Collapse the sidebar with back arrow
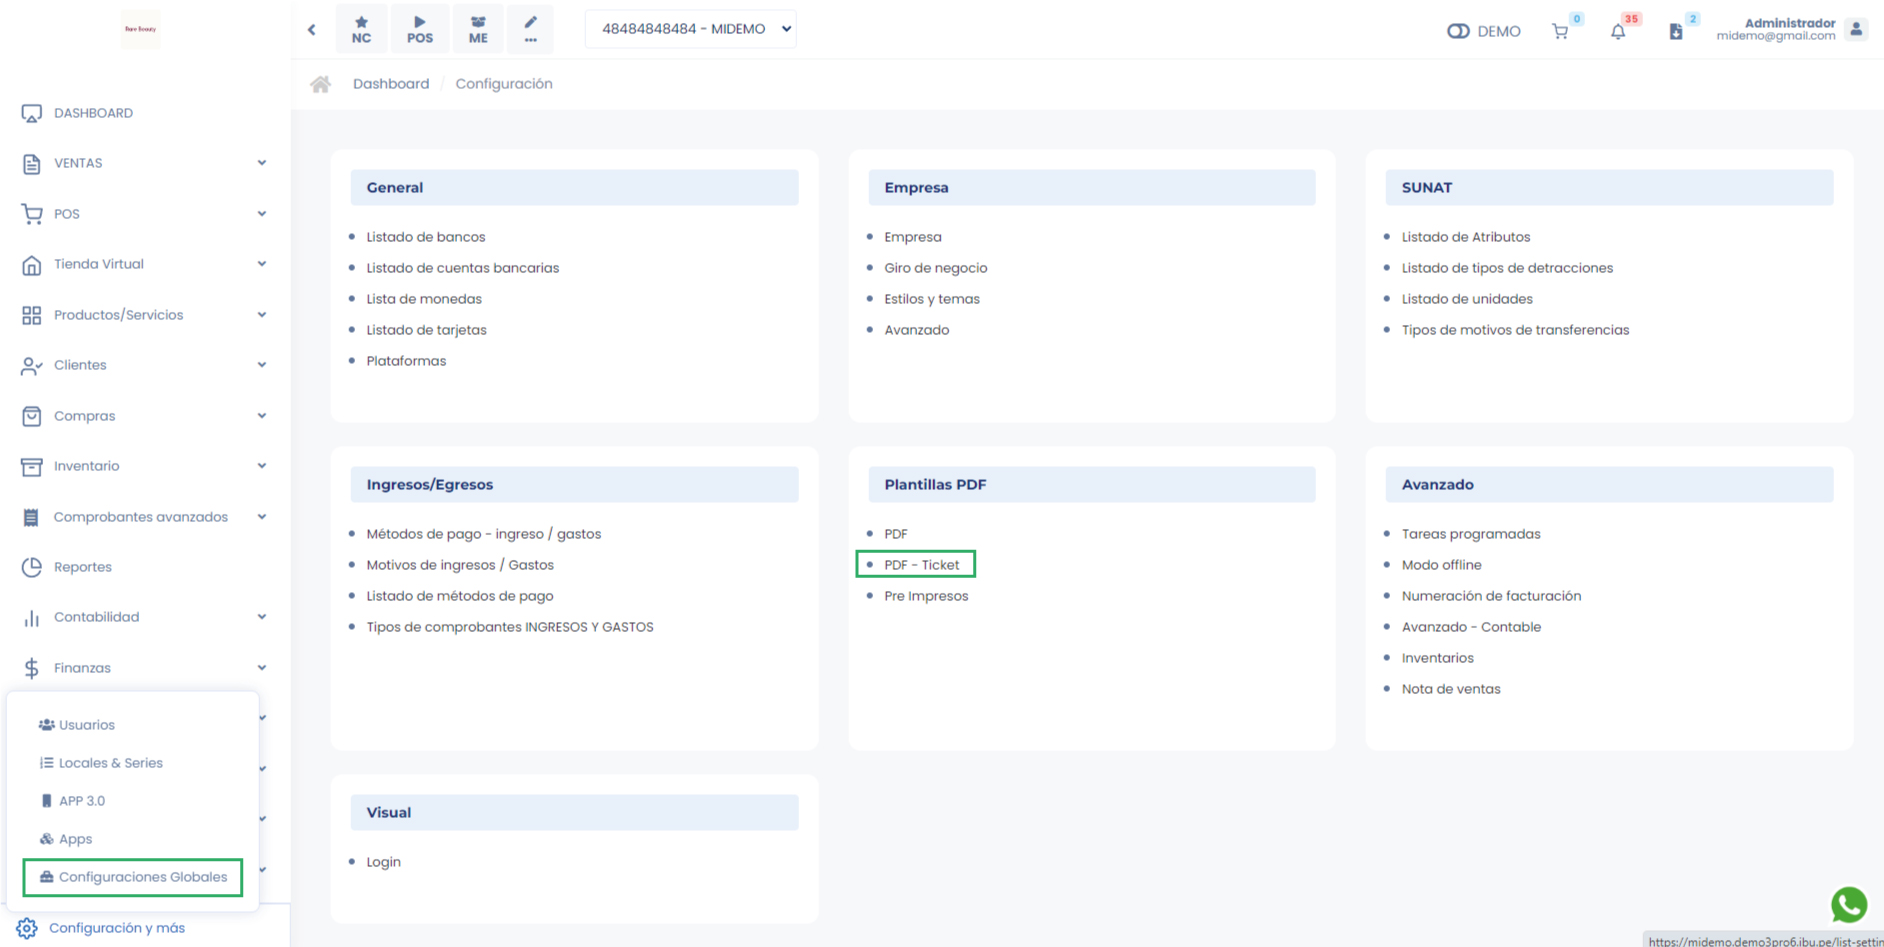The width and height of the screenshot is (1884, 947). pyautogui.click(x=312, y=29)
